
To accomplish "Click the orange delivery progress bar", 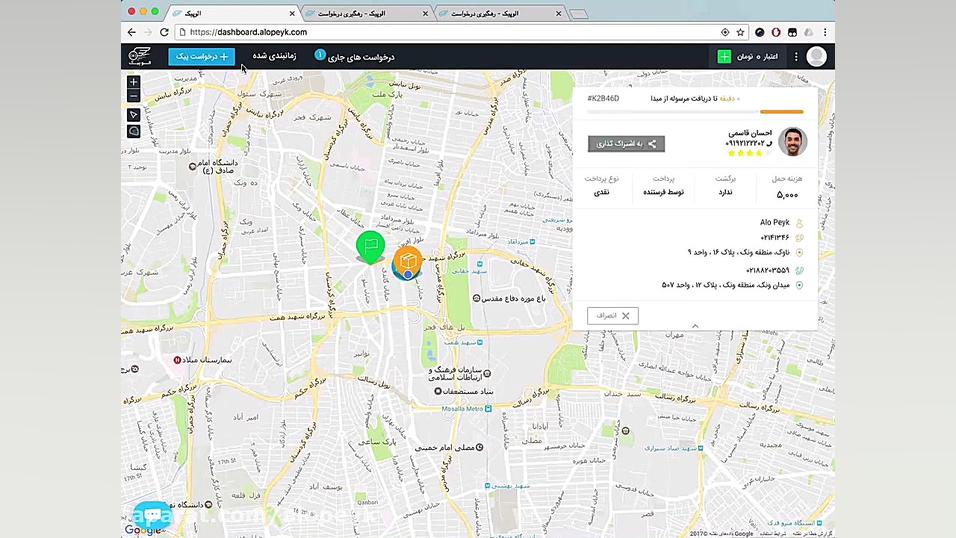I will [x=782, y=112].
